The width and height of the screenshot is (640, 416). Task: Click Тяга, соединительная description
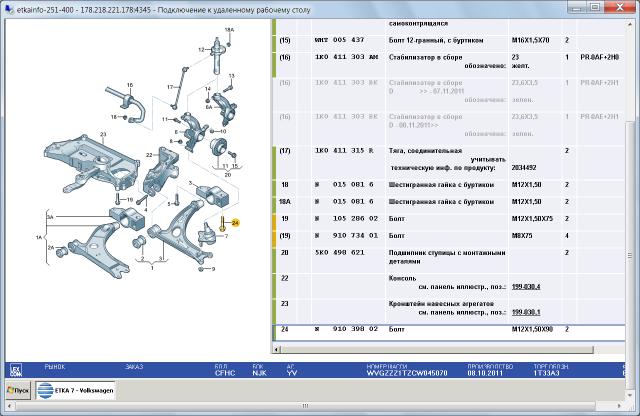click(425, 151)
